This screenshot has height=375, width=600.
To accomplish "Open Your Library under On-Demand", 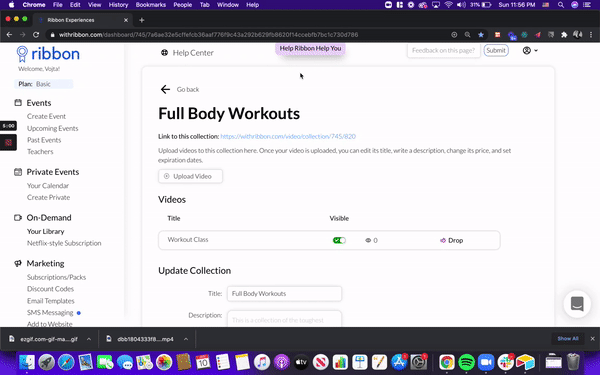I will coord(46,232).
